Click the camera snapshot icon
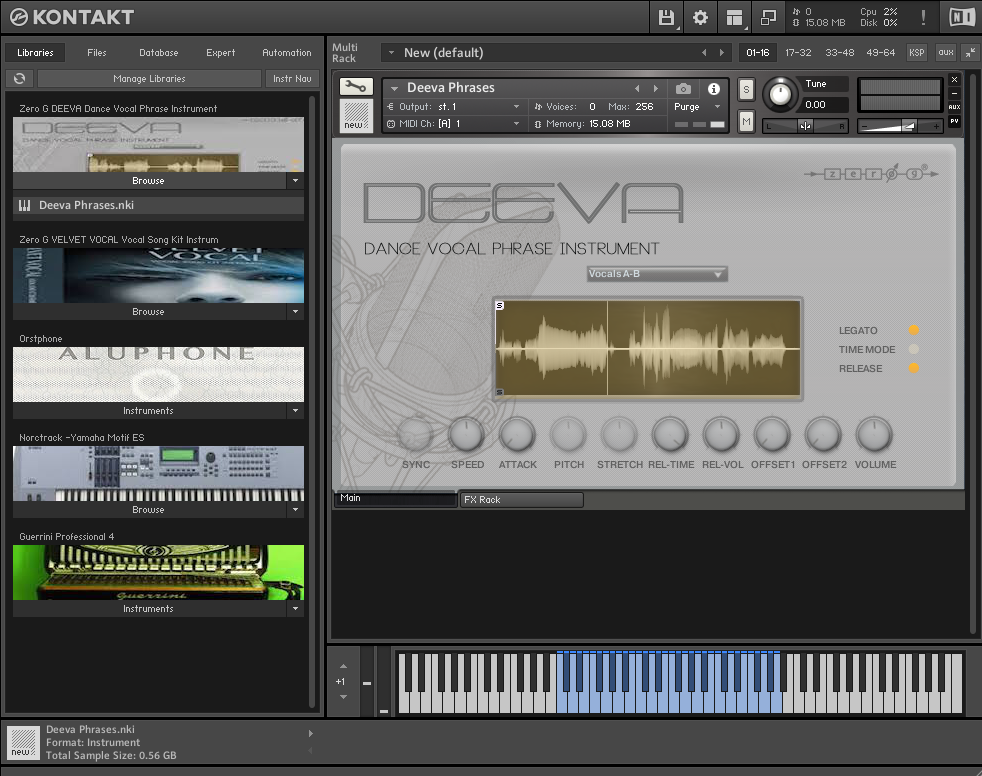The image size is (982, 776). [683, 88]
